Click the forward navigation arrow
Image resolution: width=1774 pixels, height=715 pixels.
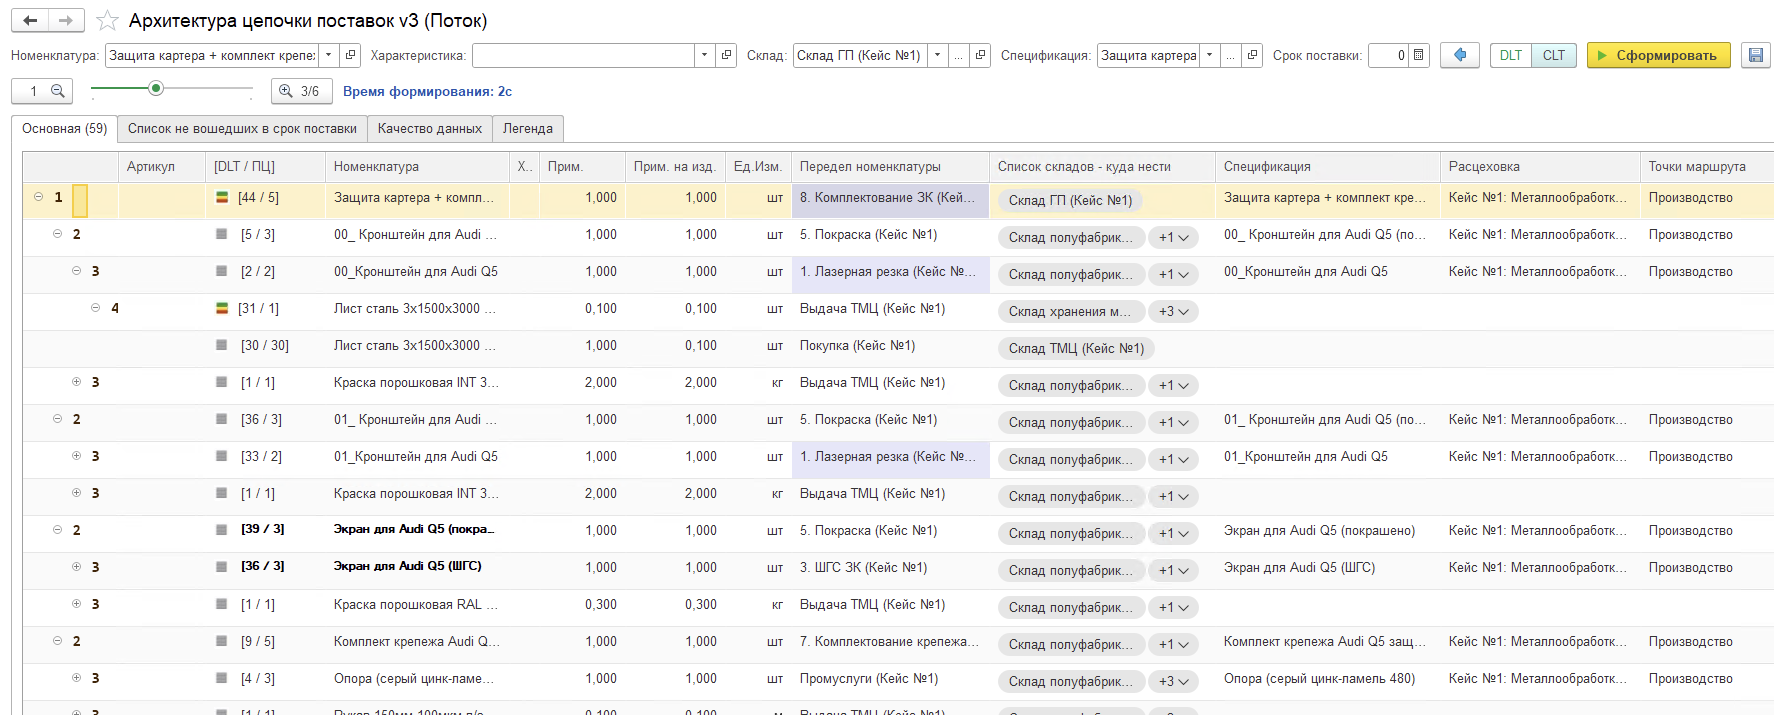(x=66, y=21)
